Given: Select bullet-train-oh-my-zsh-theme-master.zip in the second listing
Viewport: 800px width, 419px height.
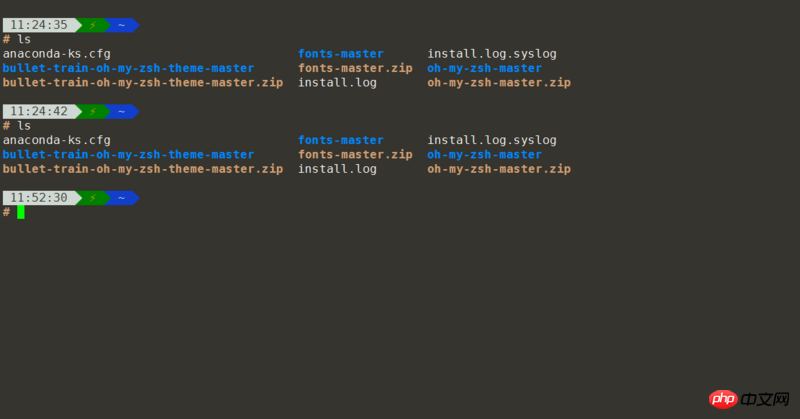Looking at the screenshot, I should click(143, 169).
